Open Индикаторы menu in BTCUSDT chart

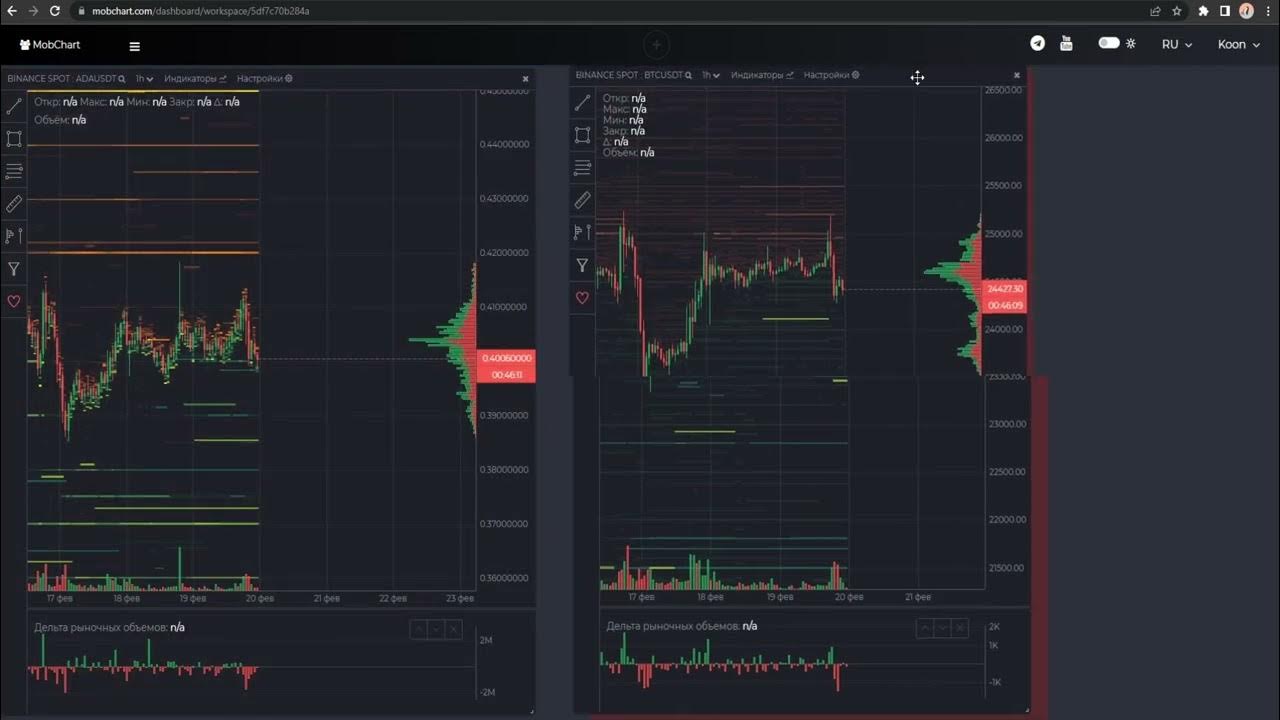click(x=762, y=75)
